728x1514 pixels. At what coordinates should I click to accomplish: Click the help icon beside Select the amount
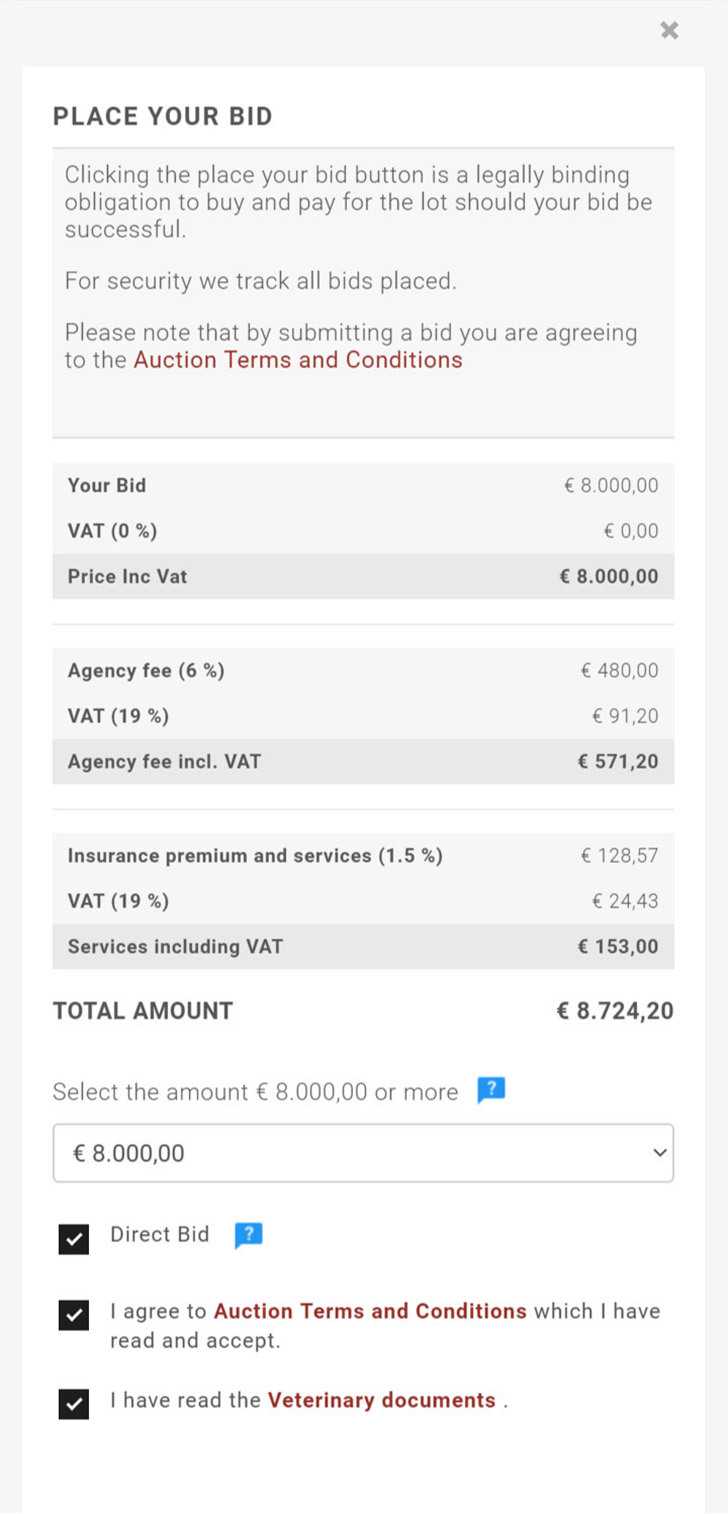(490, 1090)
